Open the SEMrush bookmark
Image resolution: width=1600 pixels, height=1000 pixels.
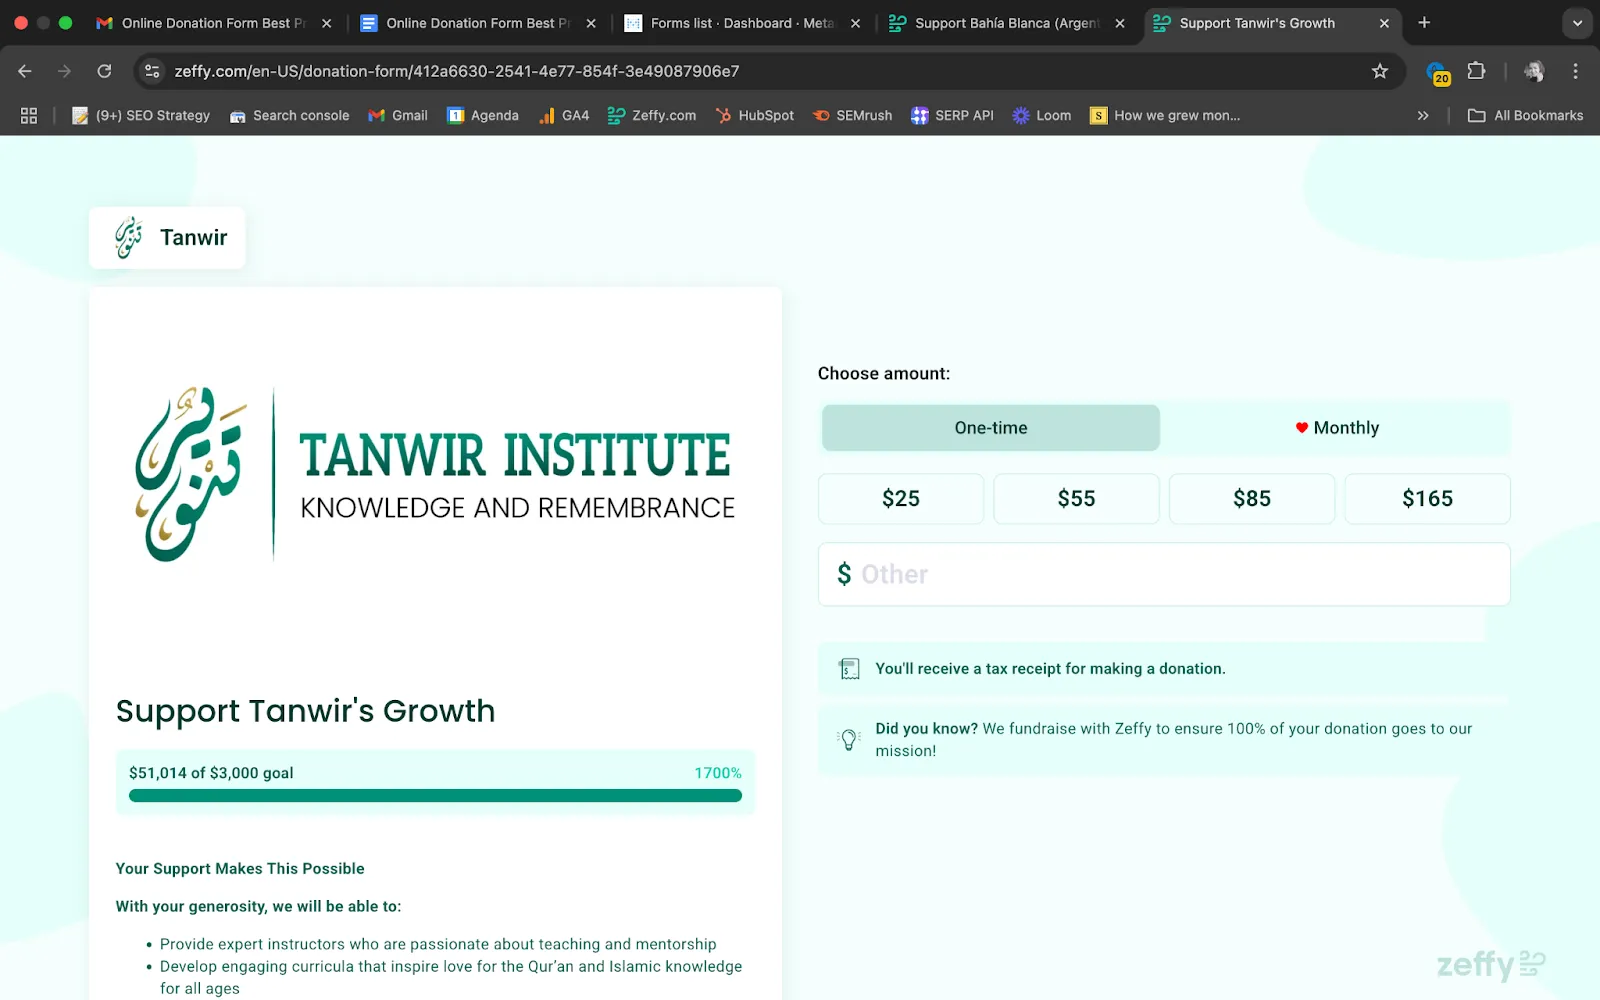(x=852, y=116)
